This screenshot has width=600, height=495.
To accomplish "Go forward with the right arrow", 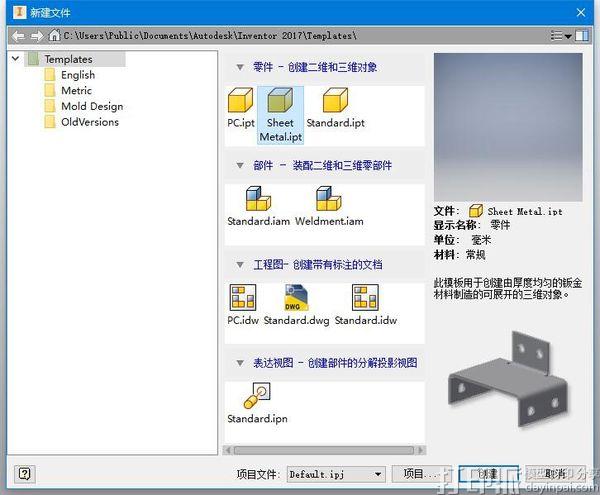I will (37, 36).
